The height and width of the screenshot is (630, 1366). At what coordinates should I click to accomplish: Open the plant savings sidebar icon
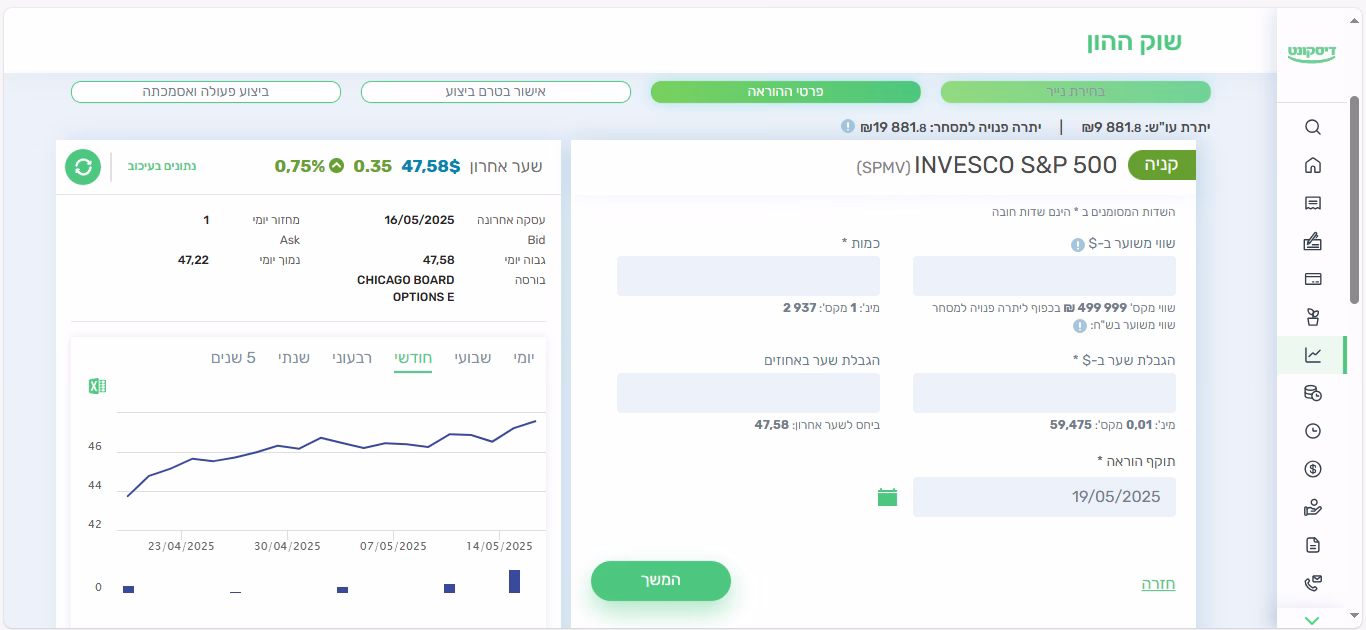coord(1313,317)
